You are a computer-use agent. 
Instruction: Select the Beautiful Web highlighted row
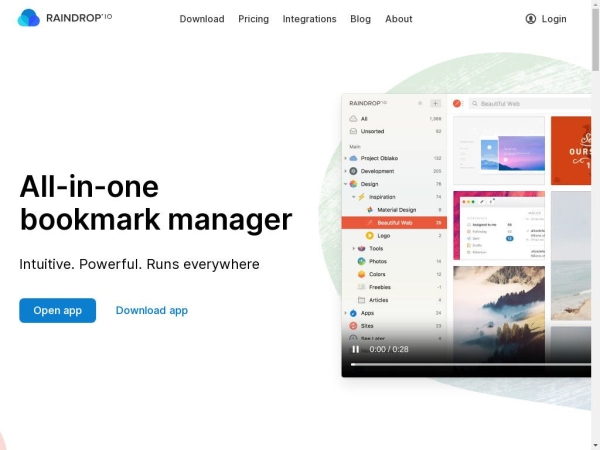[x=394, y=223]
